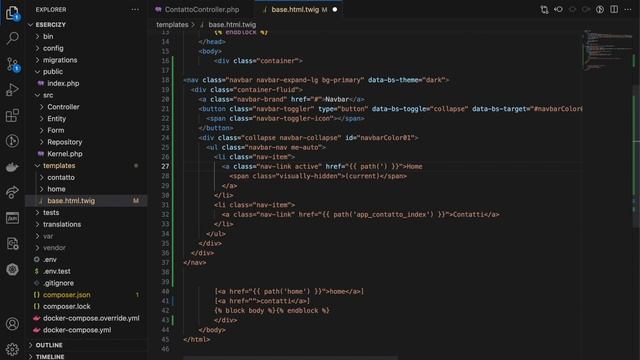
Task: Expand the config folder
Action: (x=53, y=48)
